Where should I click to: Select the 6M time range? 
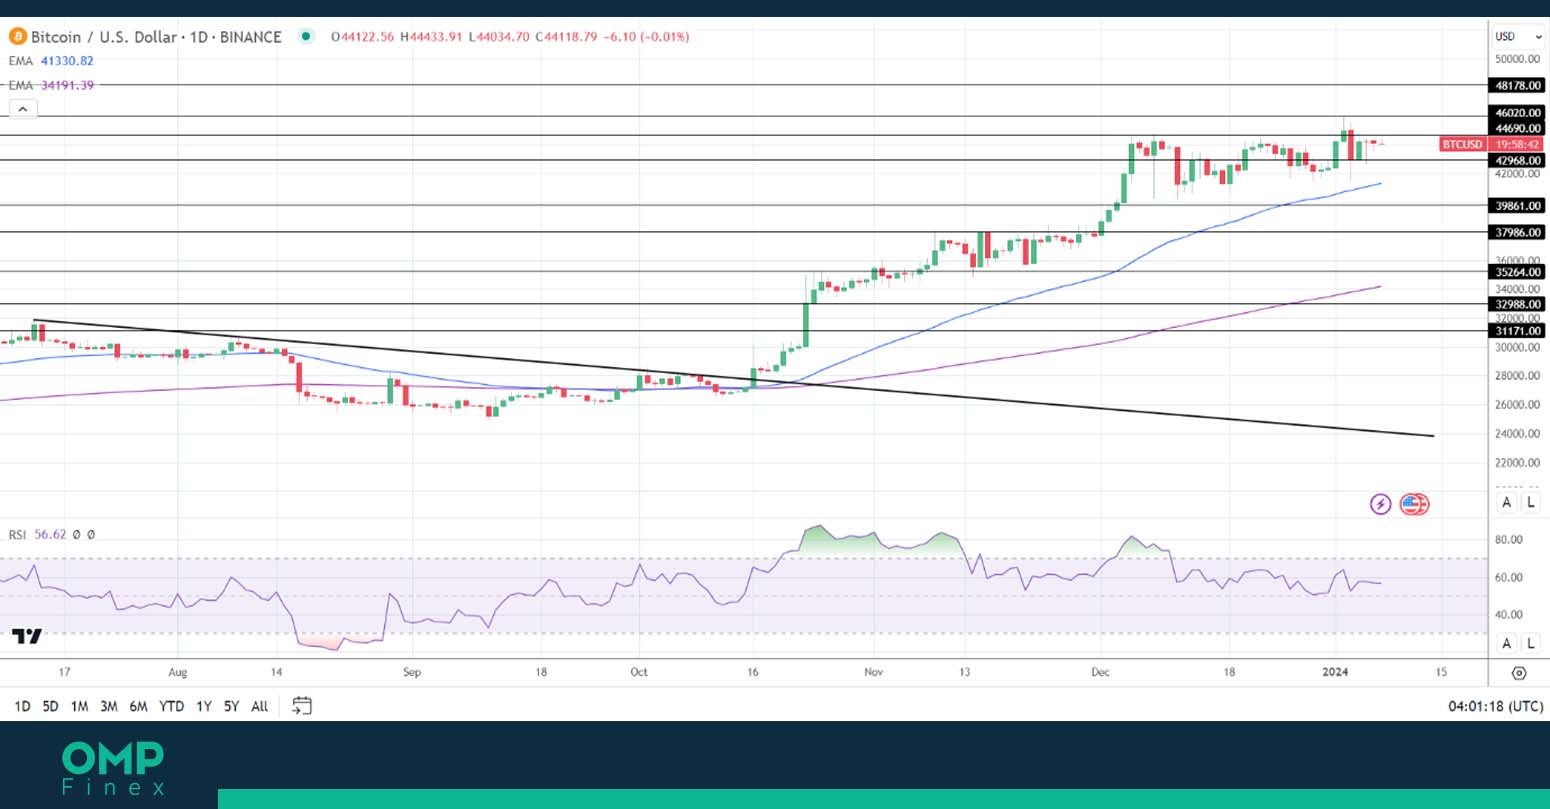(138, 706)
